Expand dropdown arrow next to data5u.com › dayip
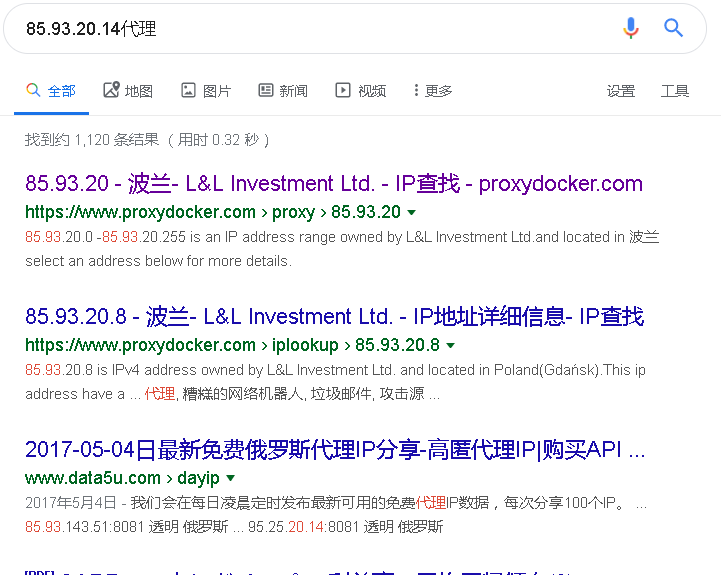 coord(231,478)
